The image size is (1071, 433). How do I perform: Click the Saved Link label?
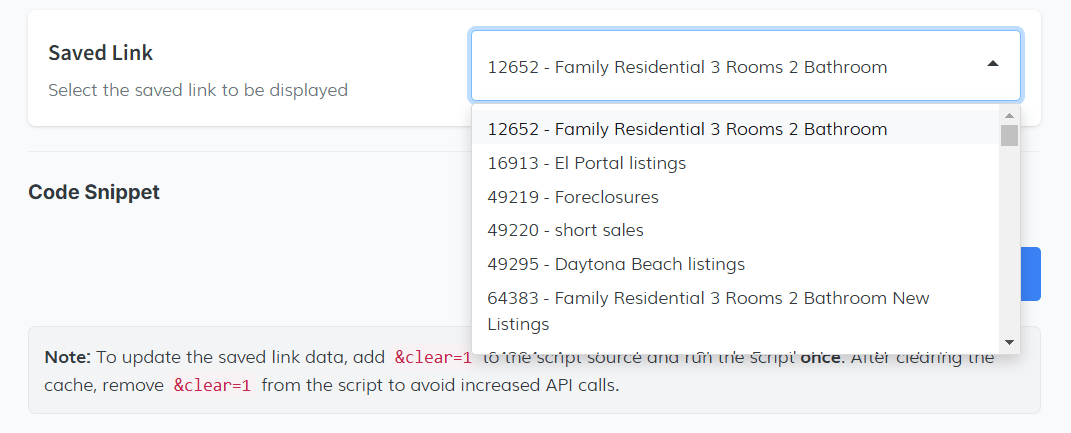(101, 53)
